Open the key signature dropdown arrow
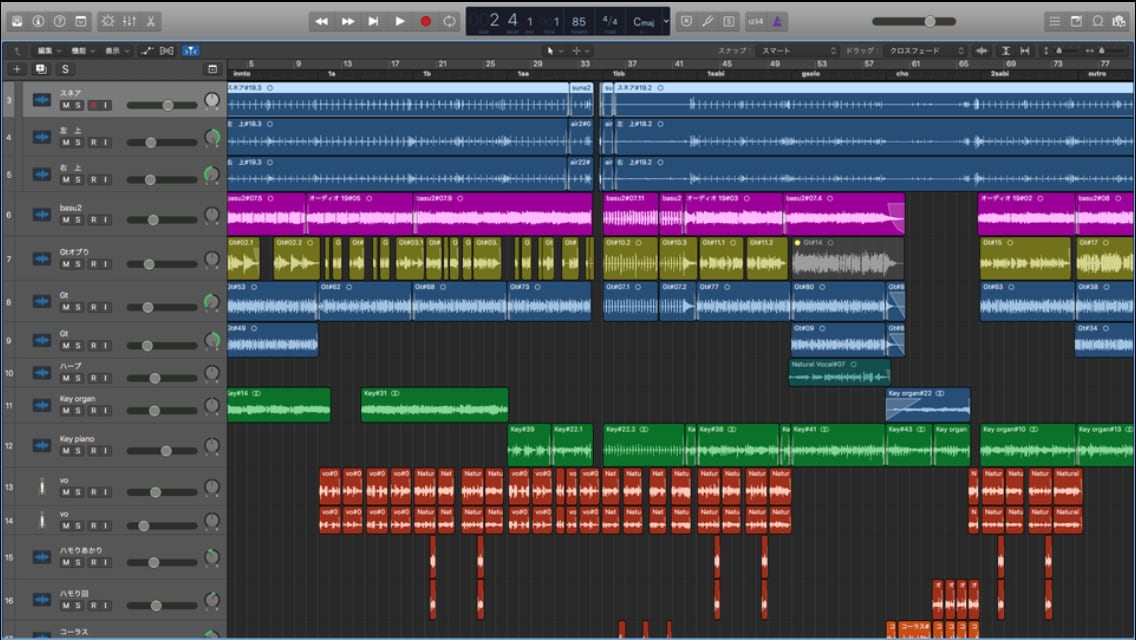The image size is (1136, 640). tap(666, 21)
